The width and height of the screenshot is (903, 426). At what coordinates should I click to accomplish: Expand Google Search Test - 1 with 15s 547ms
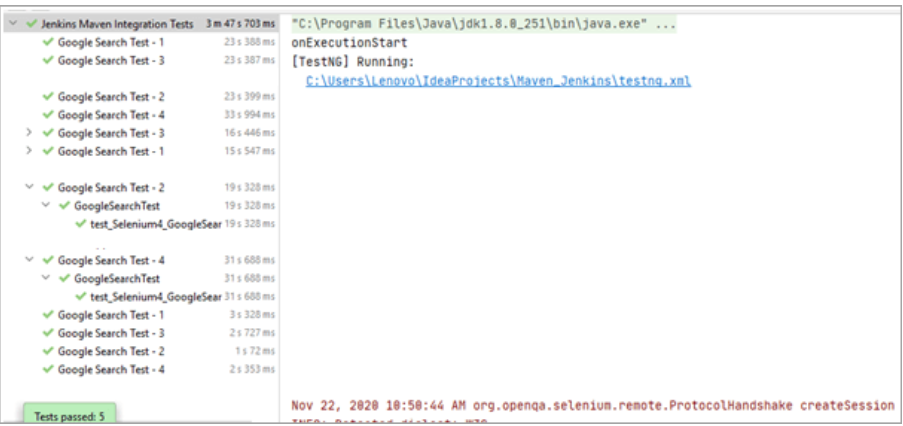click(30, 151)
